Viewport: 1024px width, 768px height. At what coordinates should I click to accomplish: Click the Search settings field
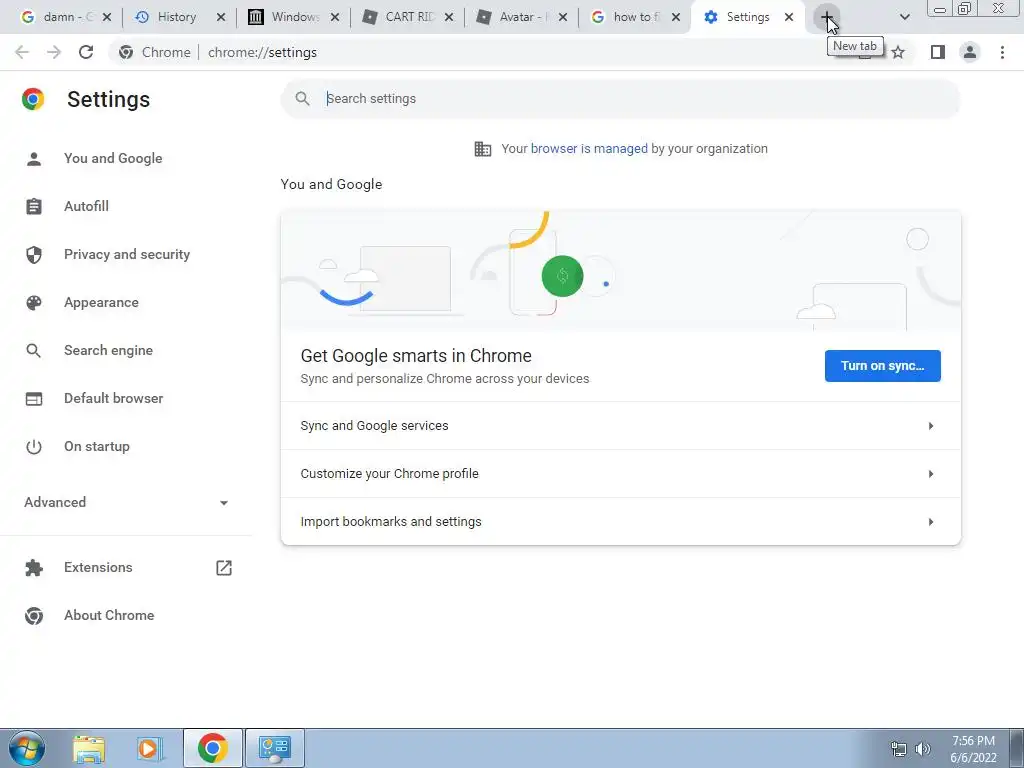pos(620,99)
